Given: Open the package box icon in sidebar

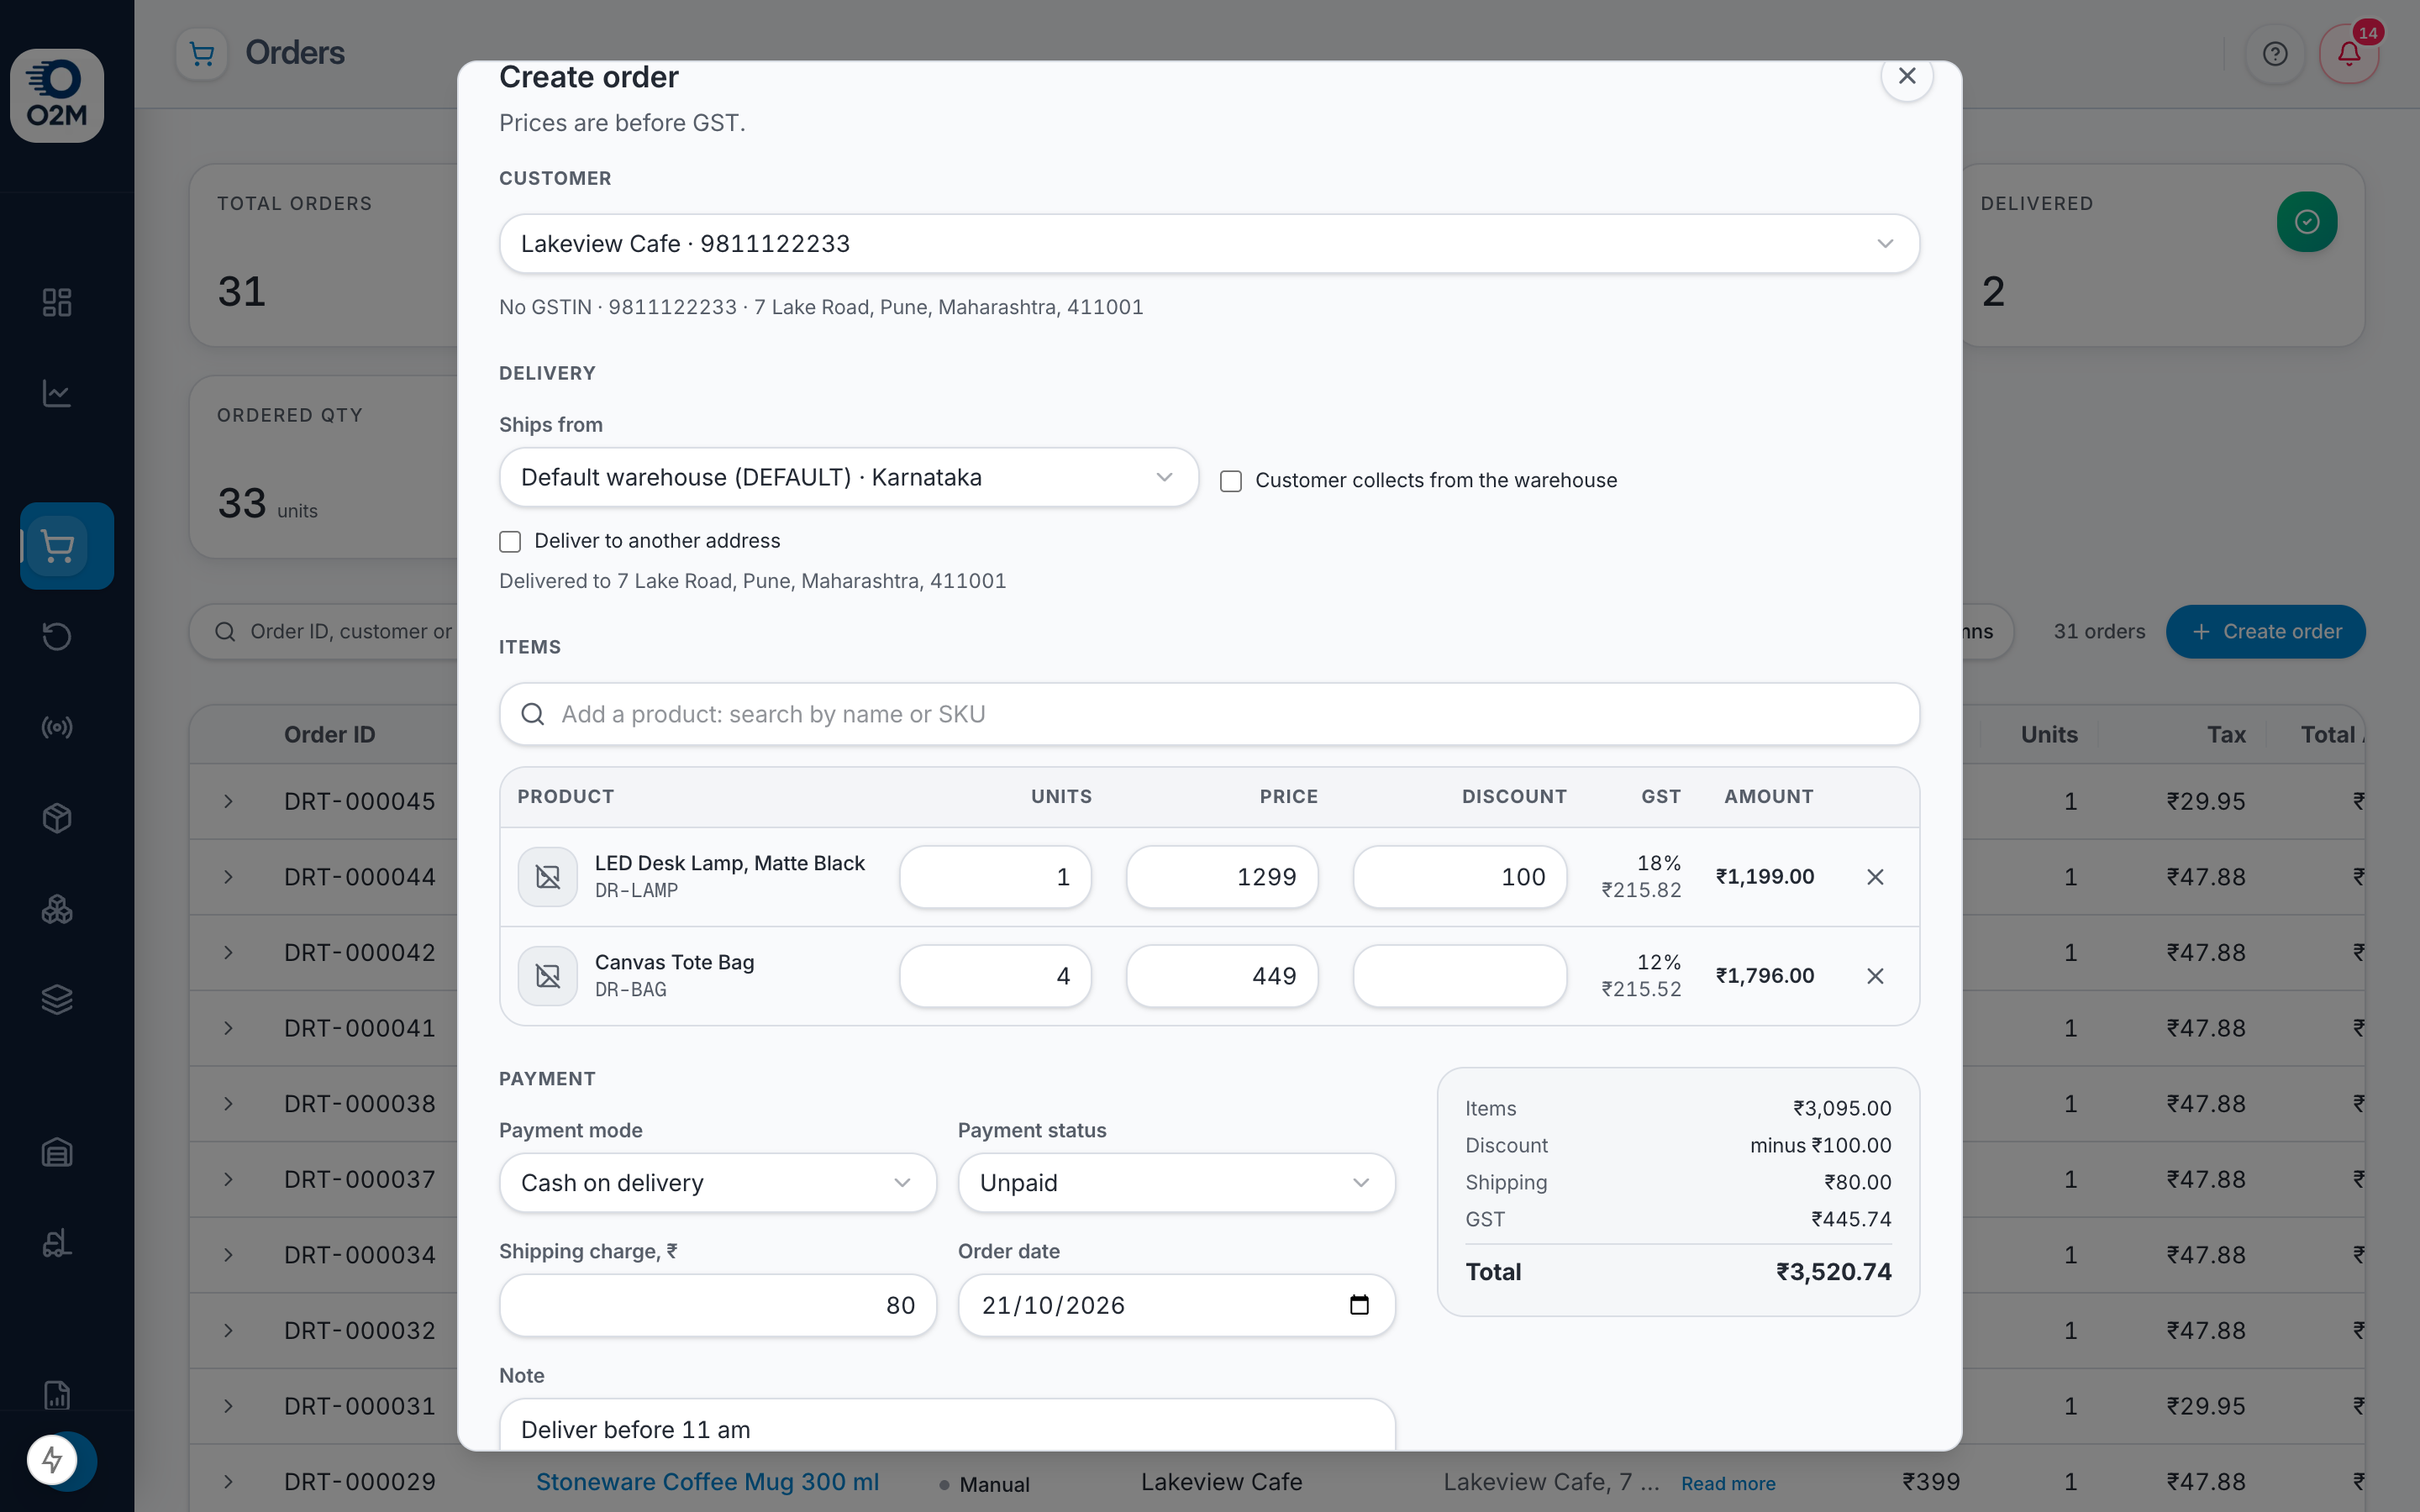Looking at the screenshot, I should point(57,818).
